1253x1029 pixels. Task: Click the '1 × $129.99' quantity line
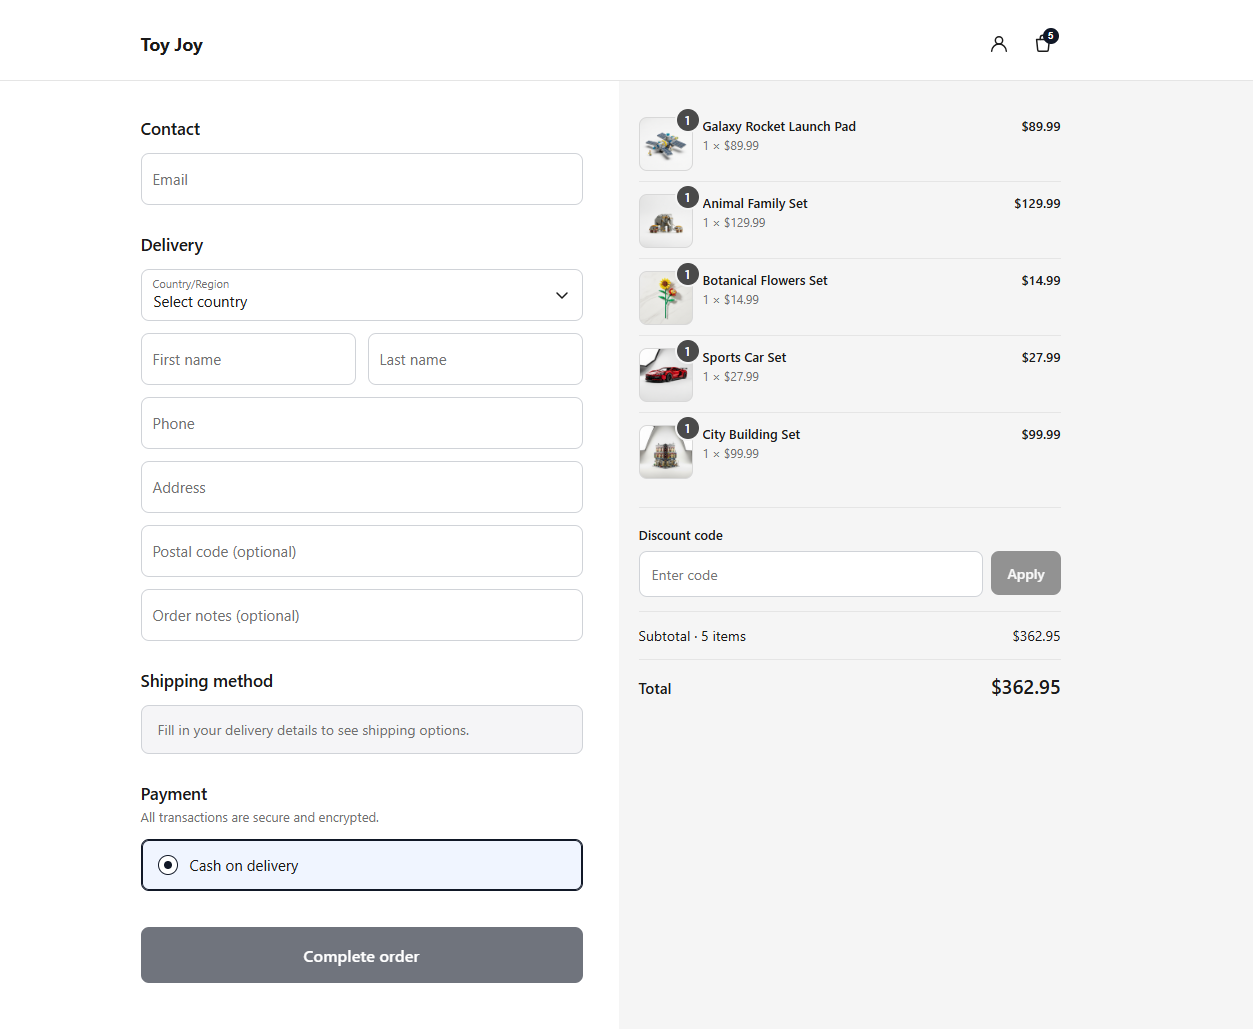(x=734, y=223)
